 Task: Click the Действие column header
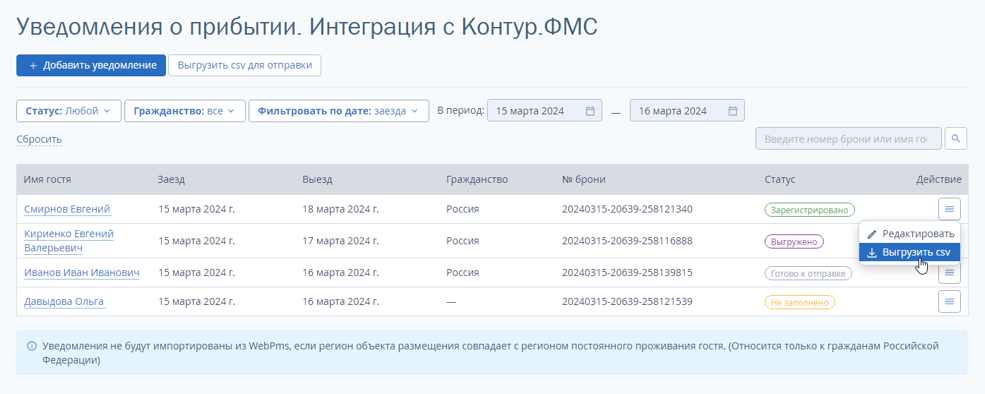939,180
